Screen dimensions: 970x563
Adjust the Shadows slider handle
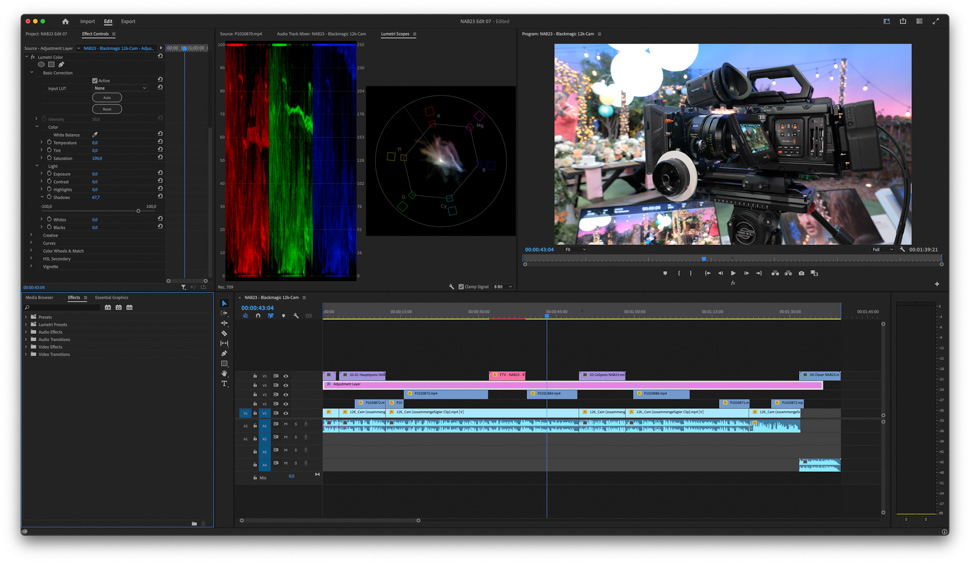[x=138, y=211]
